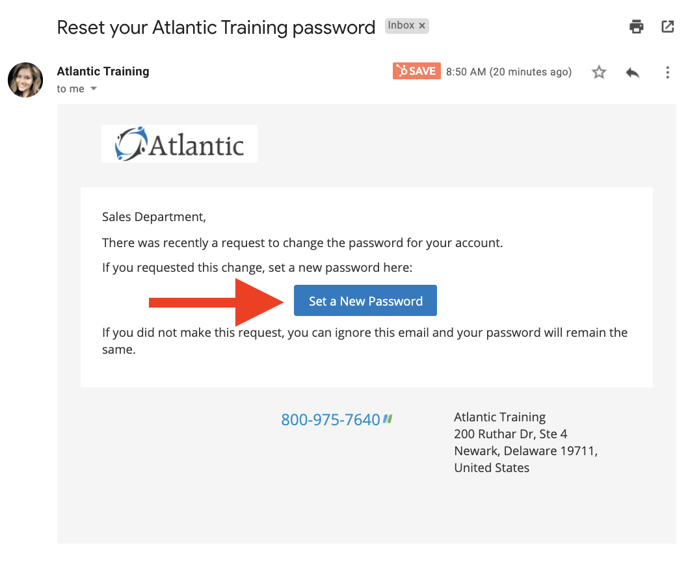Click the Atlantic logo image

(179, 144)
